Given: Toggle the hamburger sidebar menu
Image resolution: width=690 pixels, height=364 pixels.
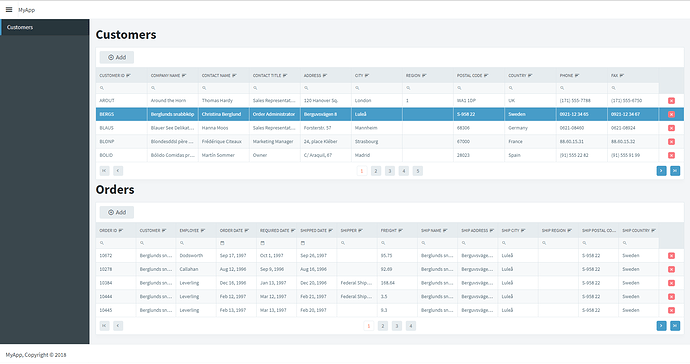Looking at the screenshot, I should pyautogui.click(x=9, y=9).
